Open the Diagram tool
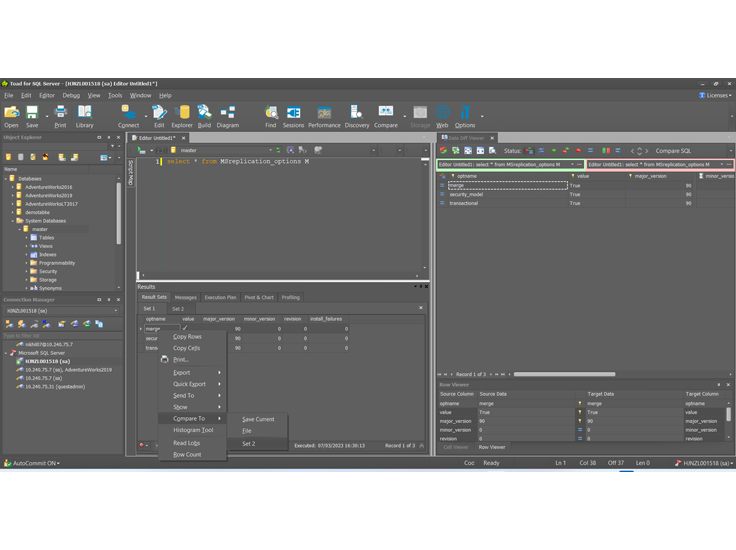This screenshot has height=550, width=736. tap(228, 116)
